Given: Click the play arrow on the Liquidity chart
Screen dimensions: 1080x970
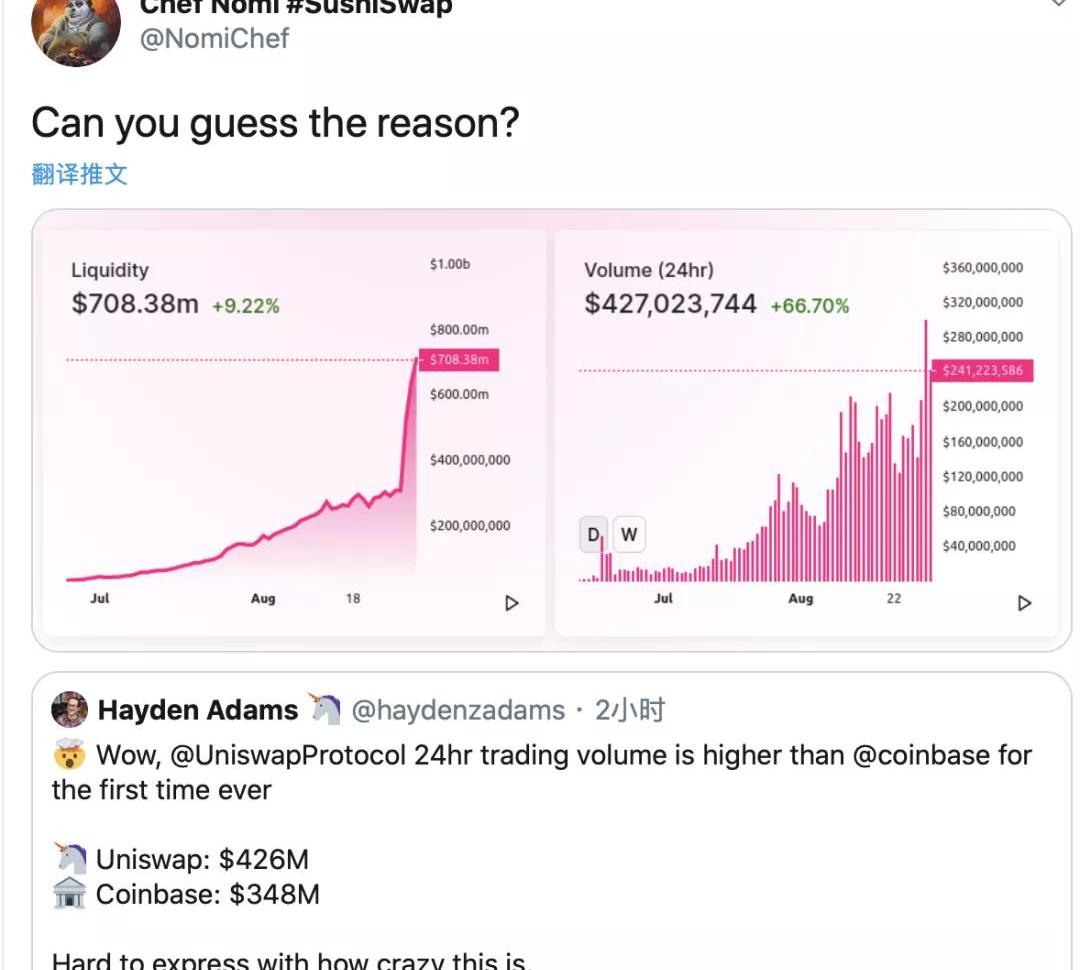Looking at the screenshot, I should 511,603.
